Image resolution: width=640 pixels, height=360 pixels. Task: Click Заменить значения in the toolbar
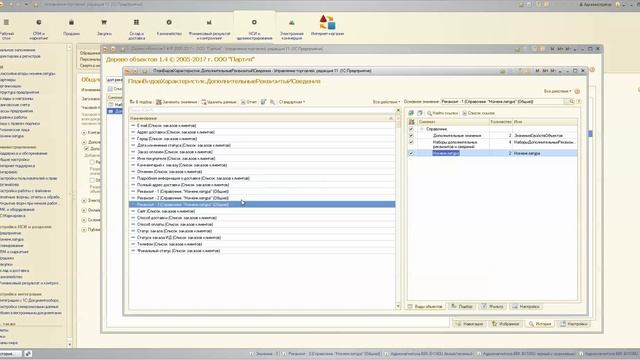[177, 102]
